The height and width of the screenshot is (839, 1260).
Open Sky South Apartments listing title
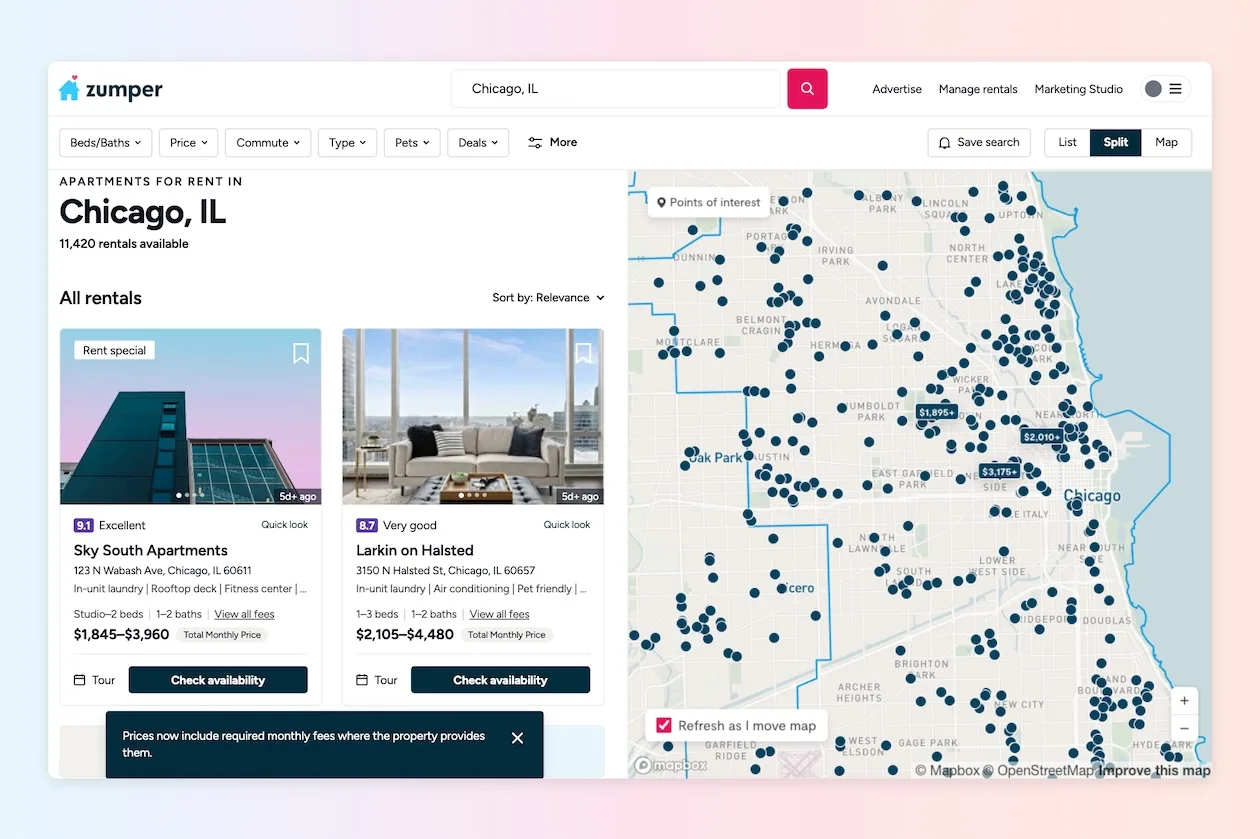[151, 550]
